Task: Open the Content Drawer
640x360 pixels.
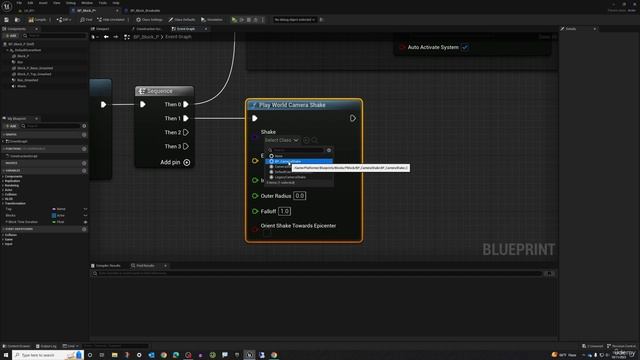Action: (17, 346)
